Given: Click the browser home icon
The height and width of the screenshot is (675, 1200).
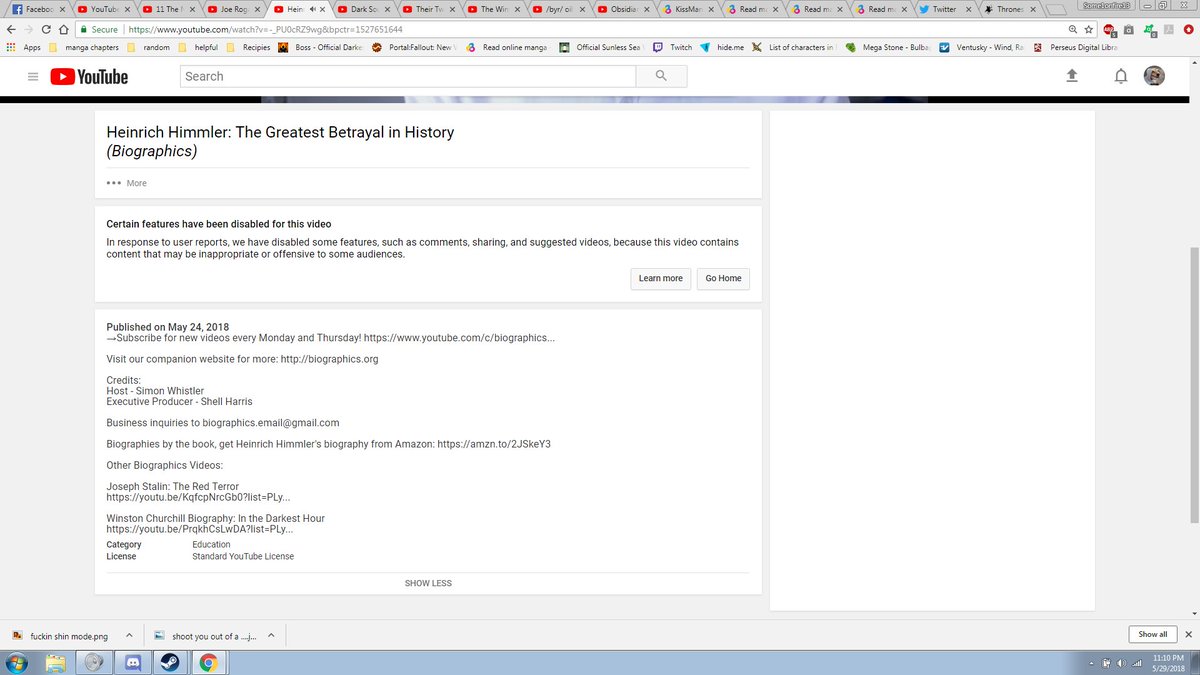Looking at the screenshot, I should click(x=64, y=30).
